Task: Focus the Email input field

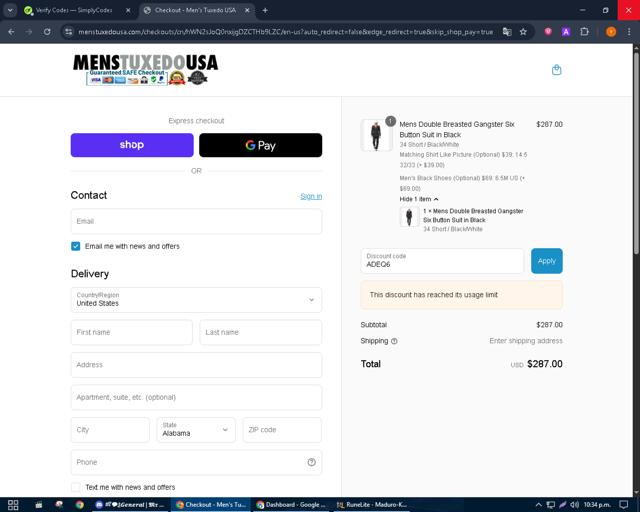Action: click(x=196, y=221)
